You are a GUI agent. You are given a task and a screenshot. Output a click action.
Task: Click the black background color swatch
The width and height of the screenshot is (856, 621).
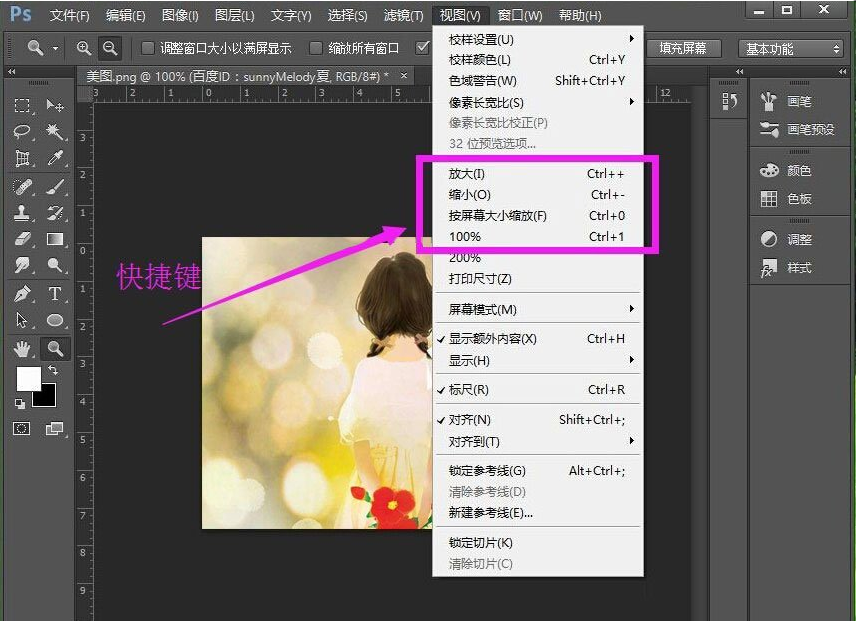point(47,397)
